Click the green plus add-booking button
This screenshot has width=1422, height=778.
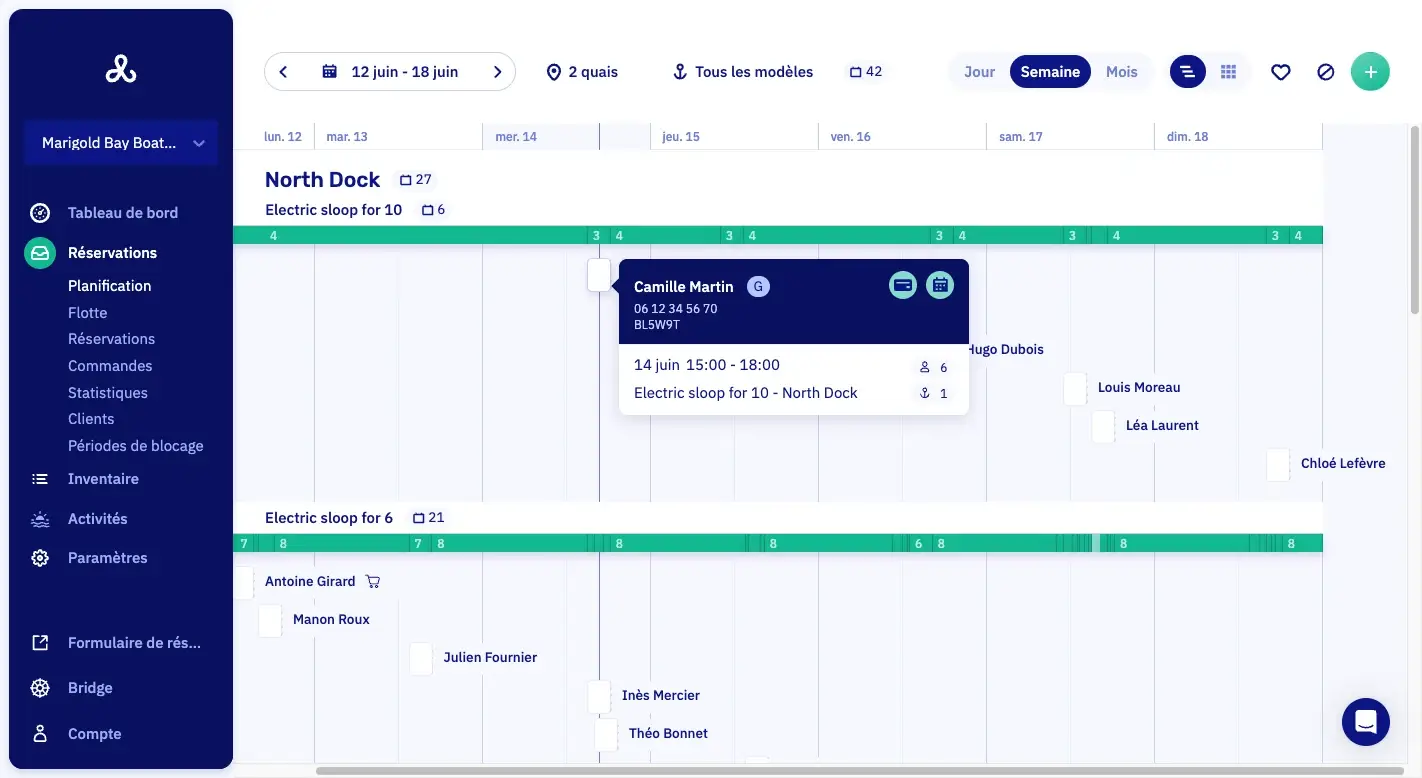[x=1370, y=72]
